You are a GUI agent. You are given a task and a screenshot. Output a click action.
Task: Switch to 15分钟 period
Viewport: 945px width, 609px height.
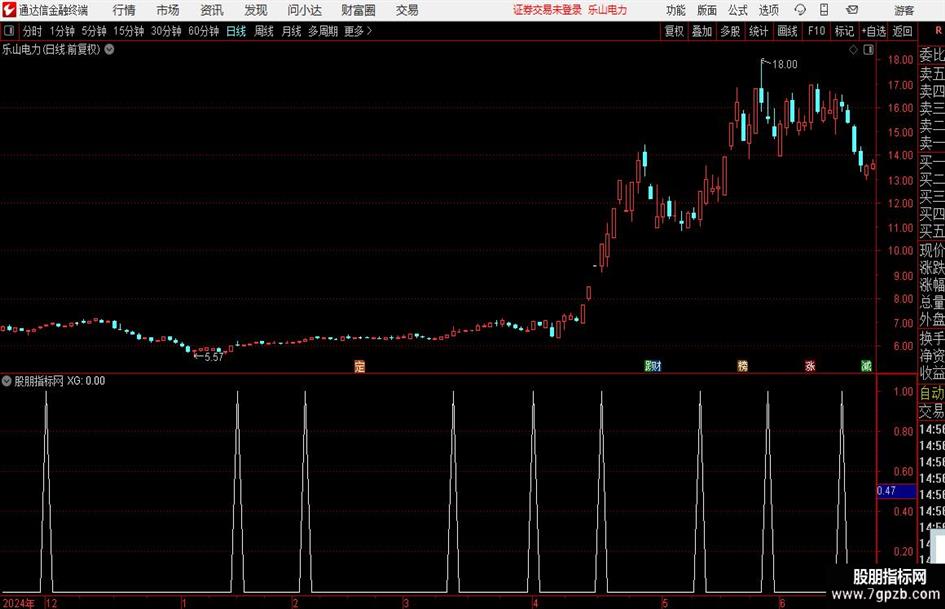[x=129, y=31]
